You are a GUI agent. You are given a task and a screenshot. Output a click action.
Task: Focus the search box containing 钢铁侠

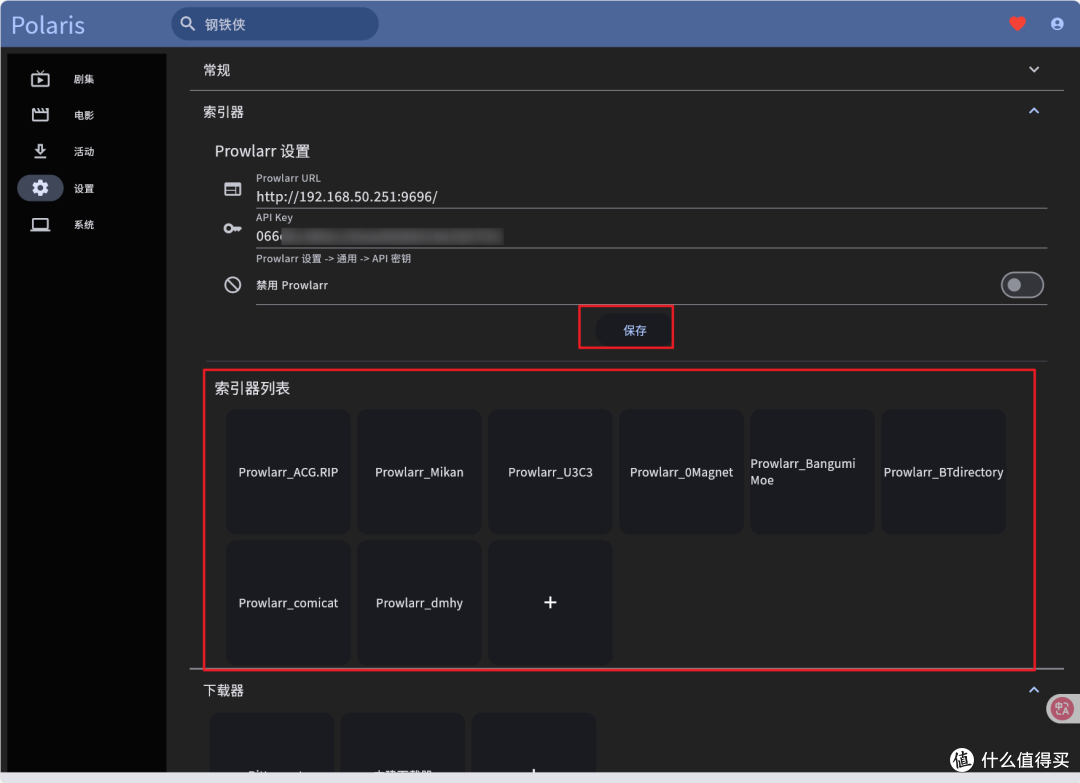click(x=275, y=24)
